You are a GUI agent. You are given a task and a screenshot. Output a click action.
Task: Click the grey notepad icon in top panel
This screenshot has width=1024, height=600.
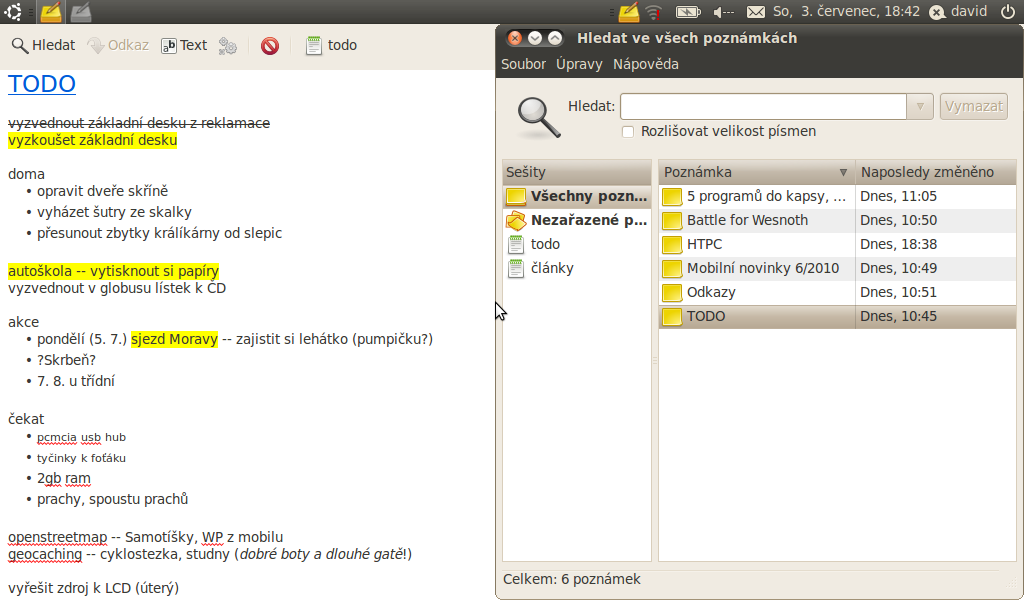81,12
